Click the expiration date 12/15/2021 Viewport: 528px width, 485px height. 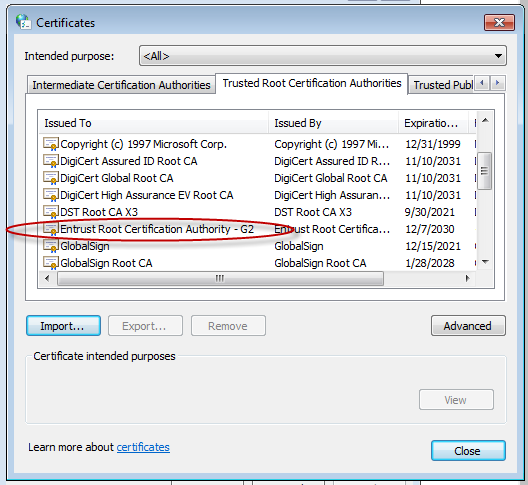[x=433, y=246]
